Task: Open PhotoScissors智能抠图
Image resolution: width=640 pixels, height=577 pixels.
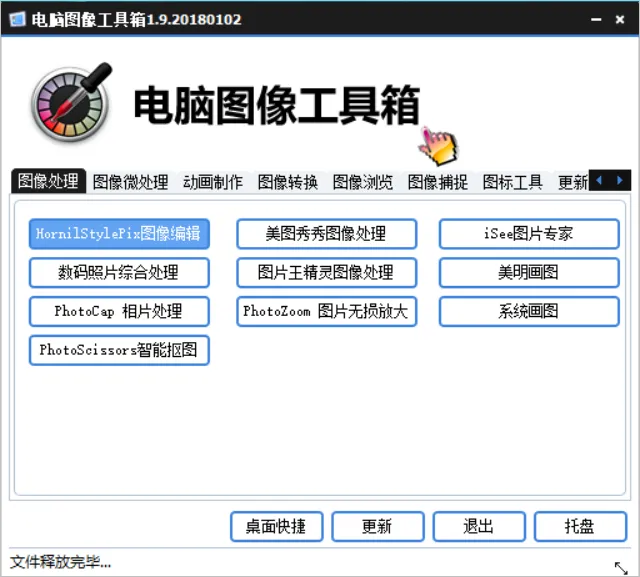Action: coord(119,350)
